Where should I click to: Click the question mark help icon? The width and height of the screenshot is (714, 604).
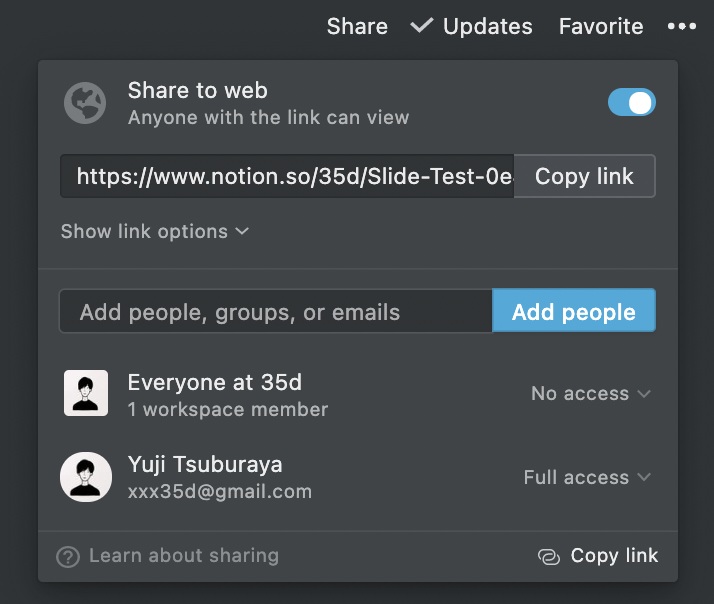68,557
